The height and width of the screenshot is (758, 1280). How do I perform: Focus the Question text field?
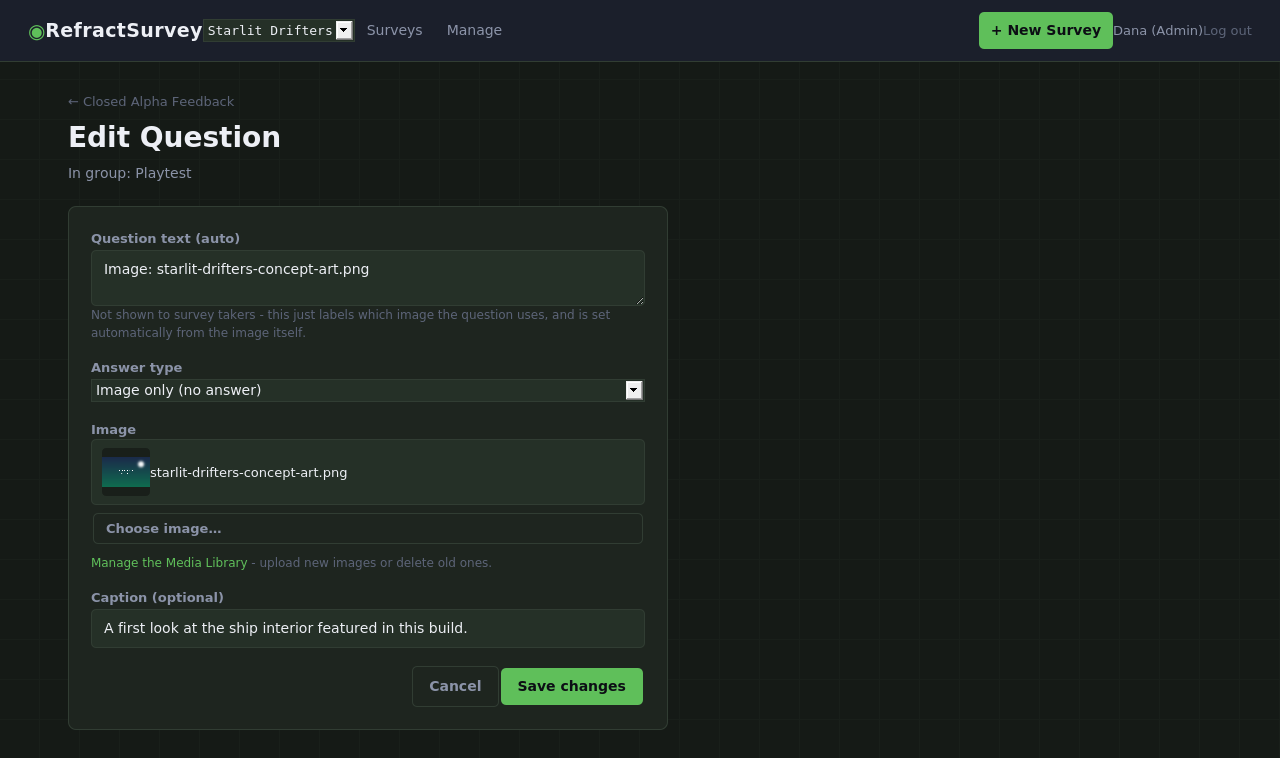pyautogui.click(x=368, y=278)
